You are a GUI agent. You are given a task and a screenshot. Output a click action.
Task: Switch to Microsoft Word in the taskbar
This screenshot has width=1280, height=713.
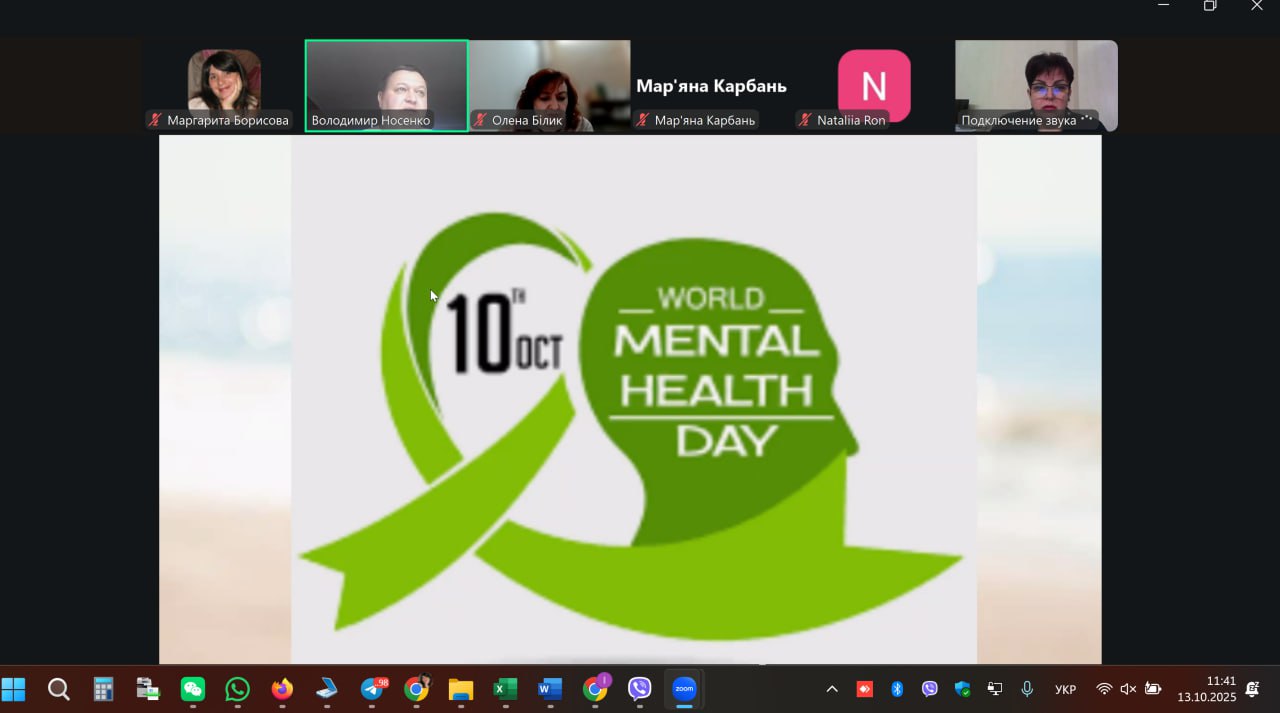[550, 689]
